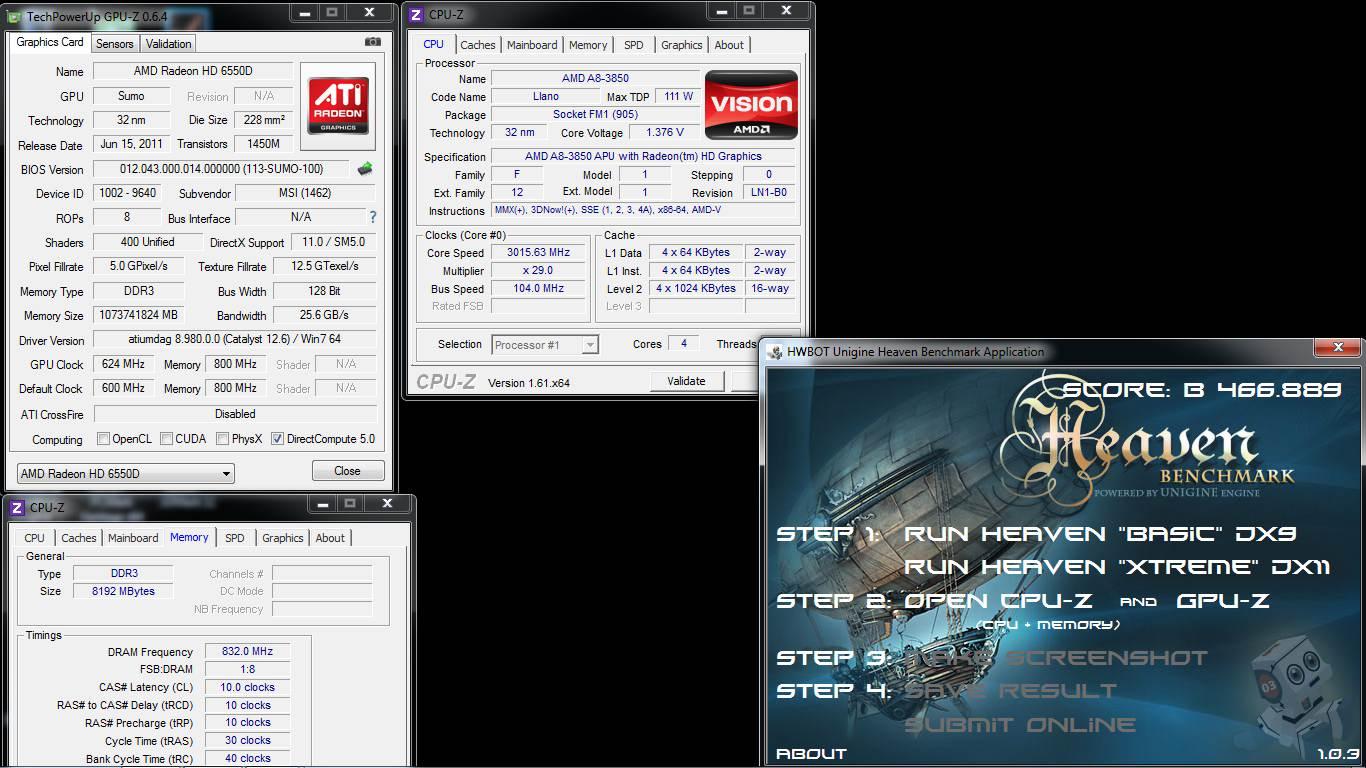Viewport: 1366px width, 768px height.
Task: Close the Heaven Benchmark window
Action: tap(1338, 348)
